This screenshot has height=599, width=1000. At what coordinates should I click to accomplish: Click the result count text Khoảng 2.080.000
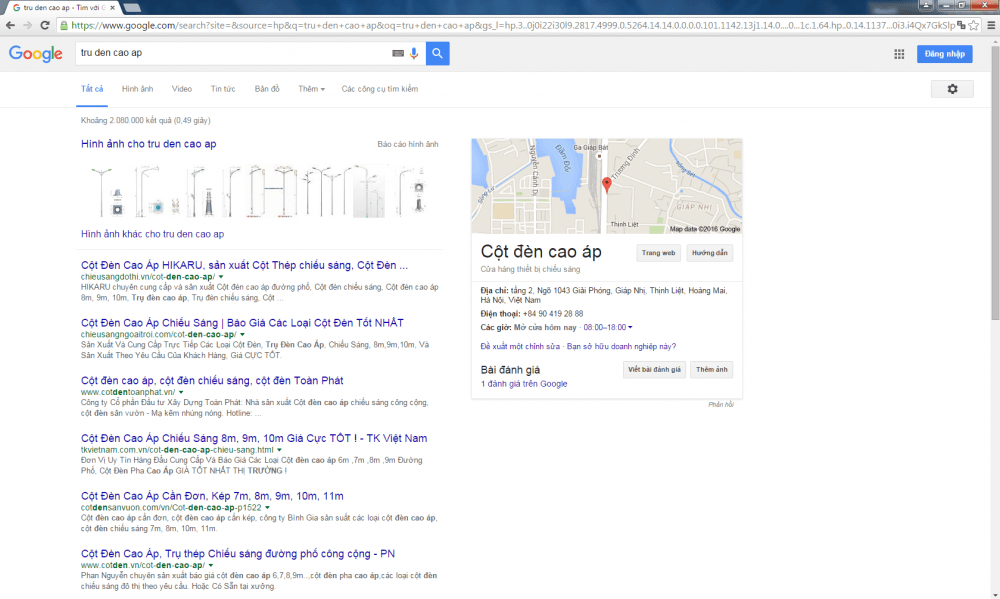145,121
